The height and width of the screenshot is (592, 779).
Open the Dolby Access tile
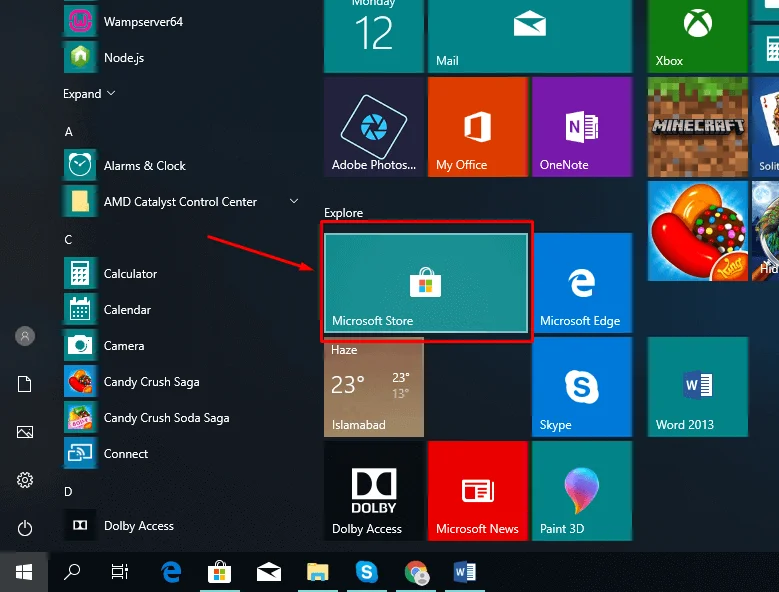tap(374, 491)
